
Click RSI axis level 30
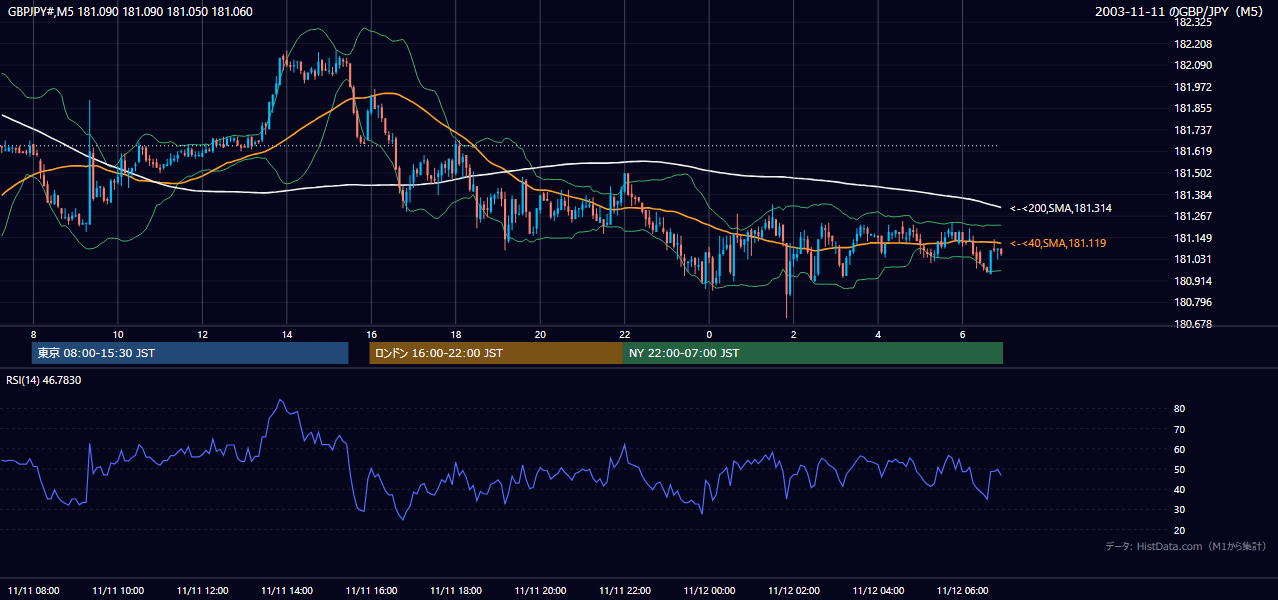pyautogui.click(x=1180, y=509)
